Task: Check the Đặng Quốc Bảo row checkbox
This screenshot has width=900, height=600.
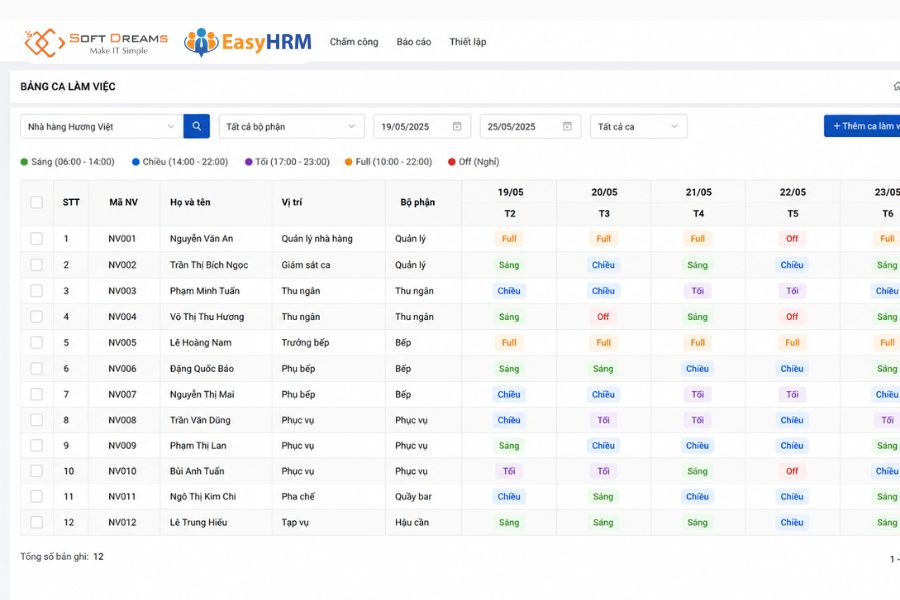Action: tap(36, 368)
